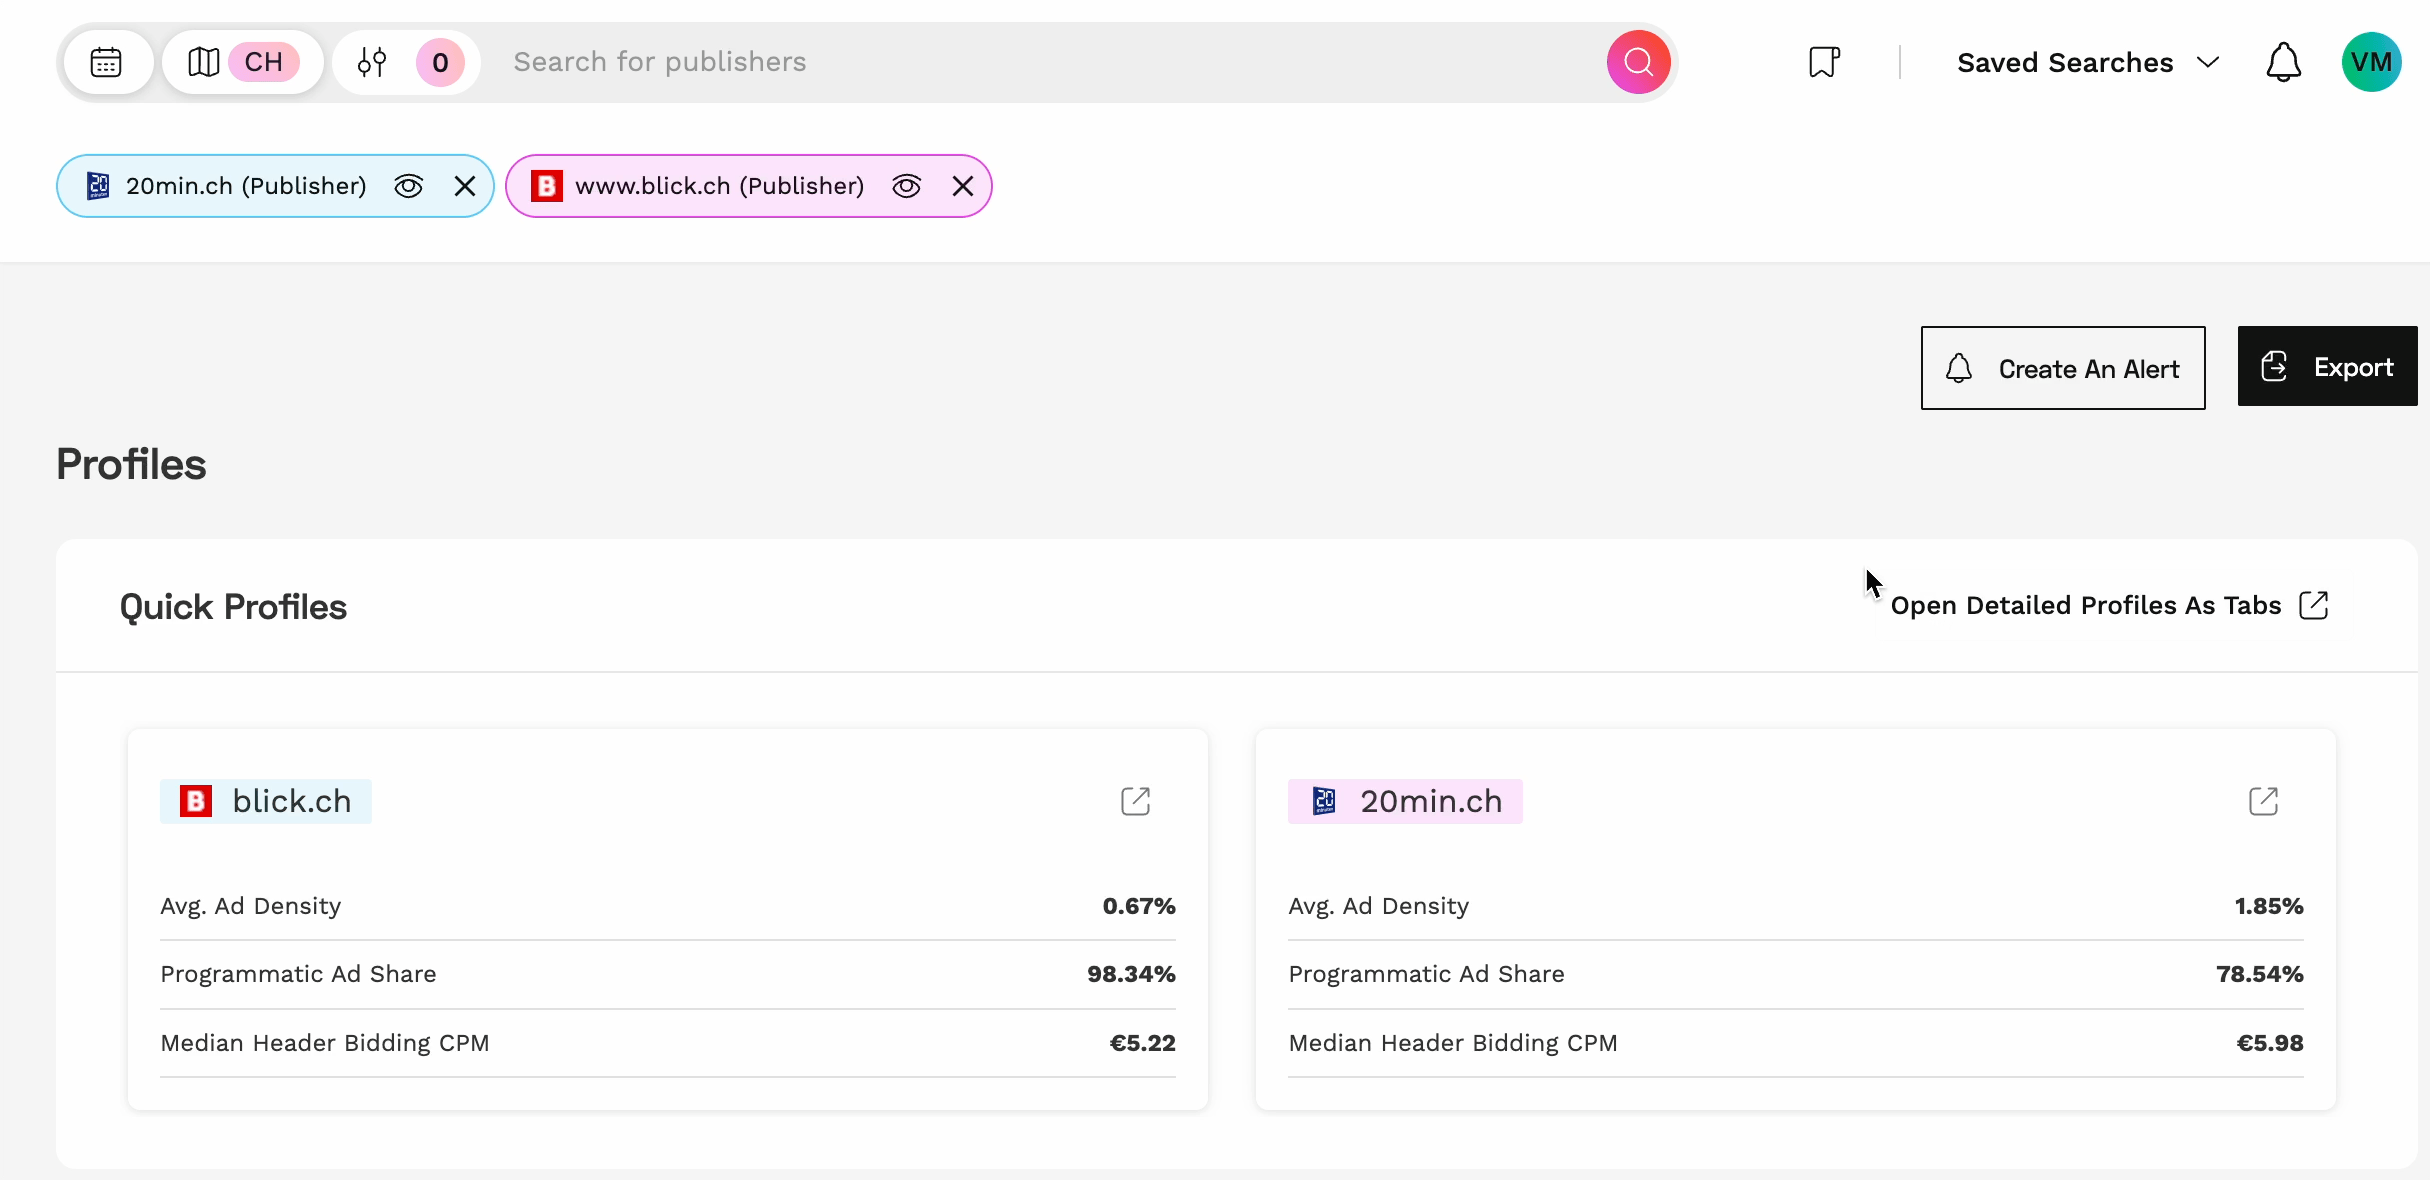
Task: Click the pink search magnifier button
Action: 1638,62
